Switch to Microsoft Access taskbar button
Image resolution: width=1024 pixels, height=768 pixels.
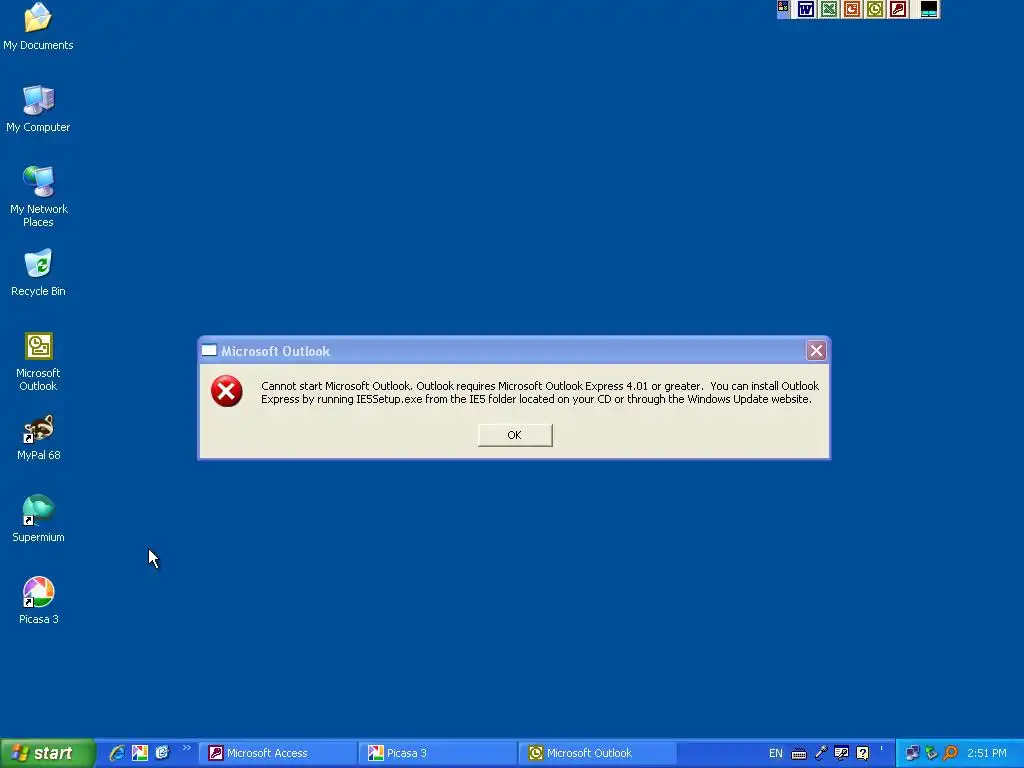278,753
